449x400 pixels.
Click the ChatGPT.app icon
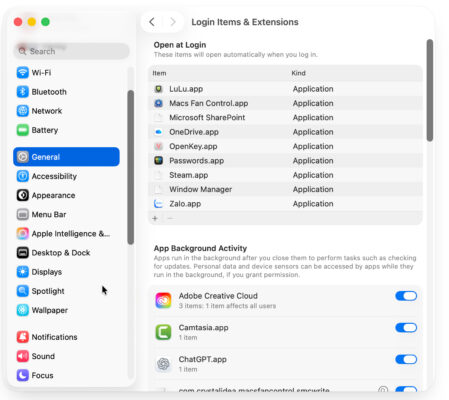click(163, 364)
